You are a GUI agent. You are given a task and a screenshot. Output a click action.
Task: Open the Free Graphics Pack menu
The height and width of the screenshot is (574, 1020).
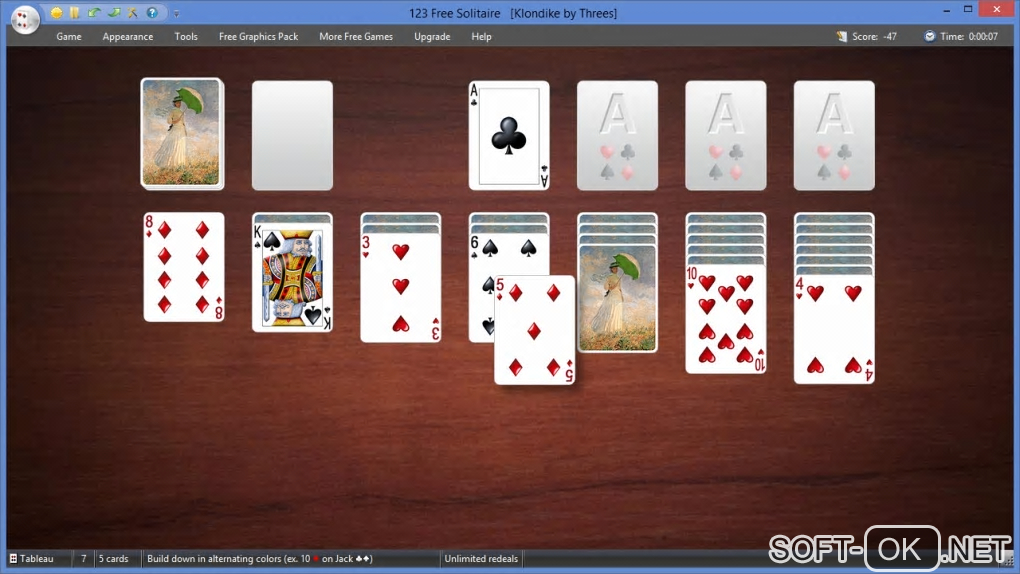click(x=258, y=36)
